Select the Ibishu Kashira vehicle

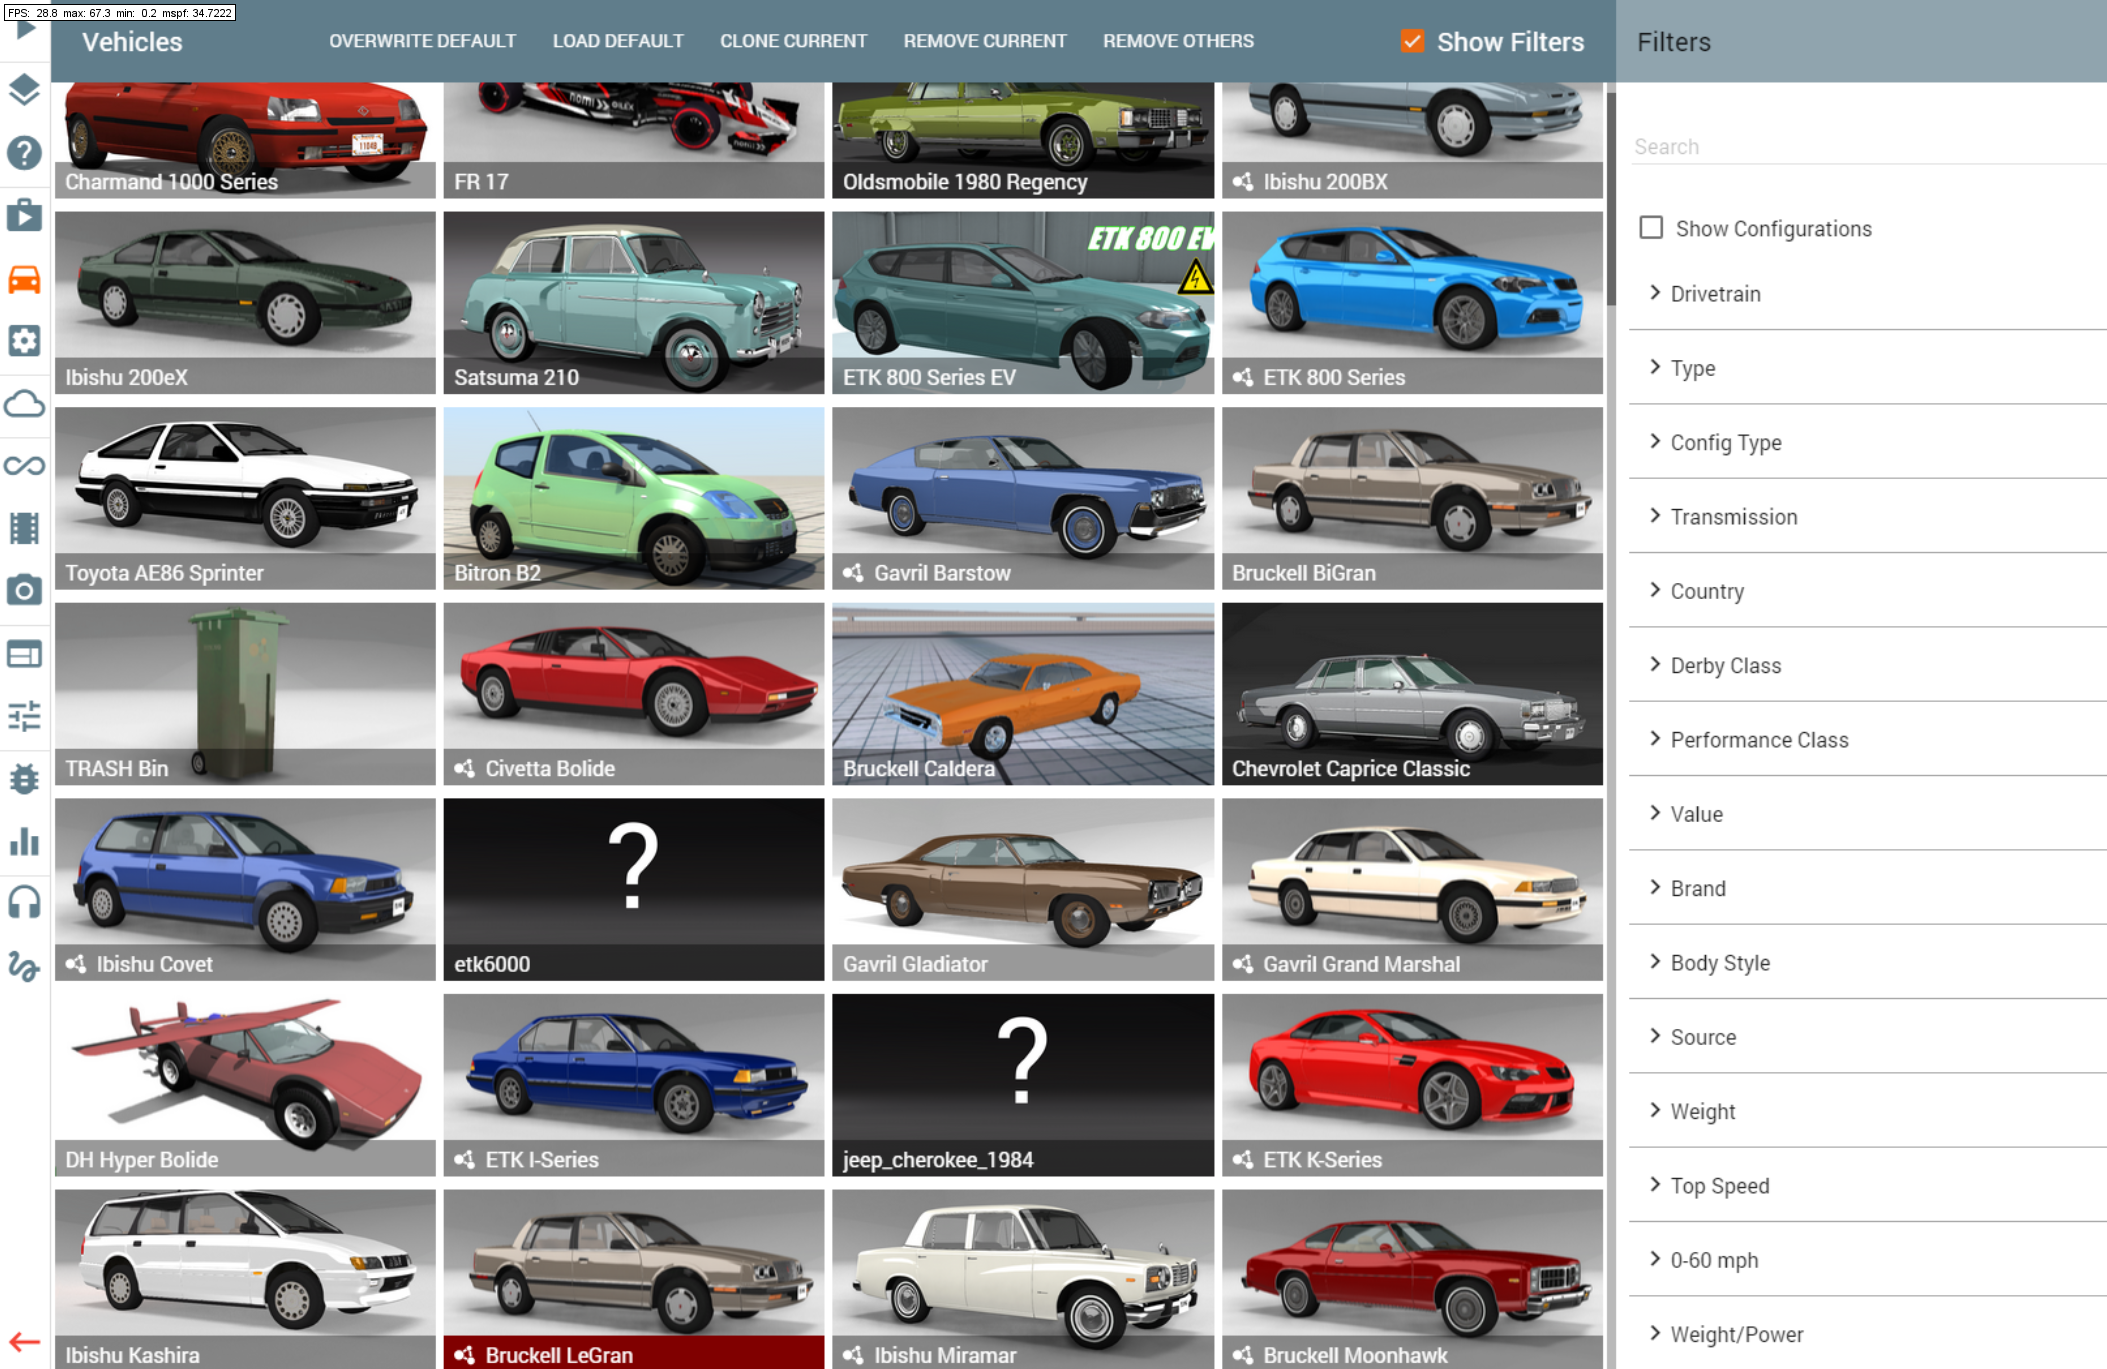(x=245, y=1279)
